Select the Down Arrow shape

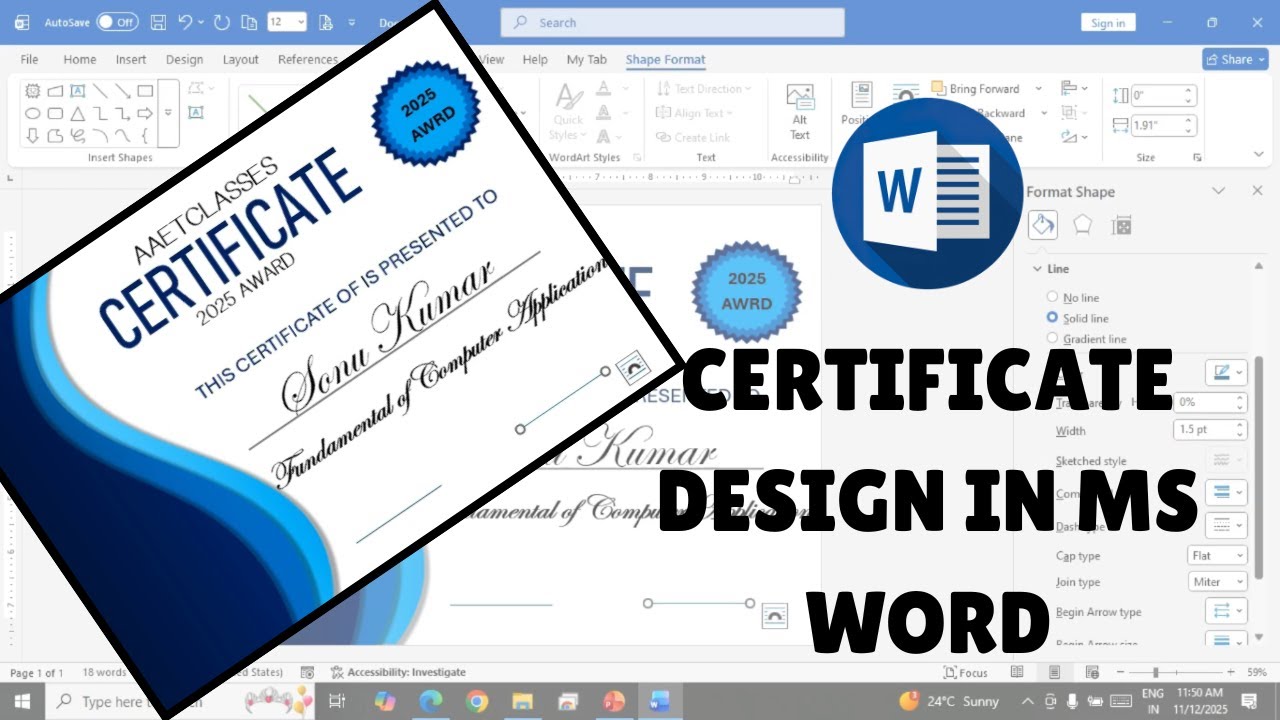(x=32, y=136)
